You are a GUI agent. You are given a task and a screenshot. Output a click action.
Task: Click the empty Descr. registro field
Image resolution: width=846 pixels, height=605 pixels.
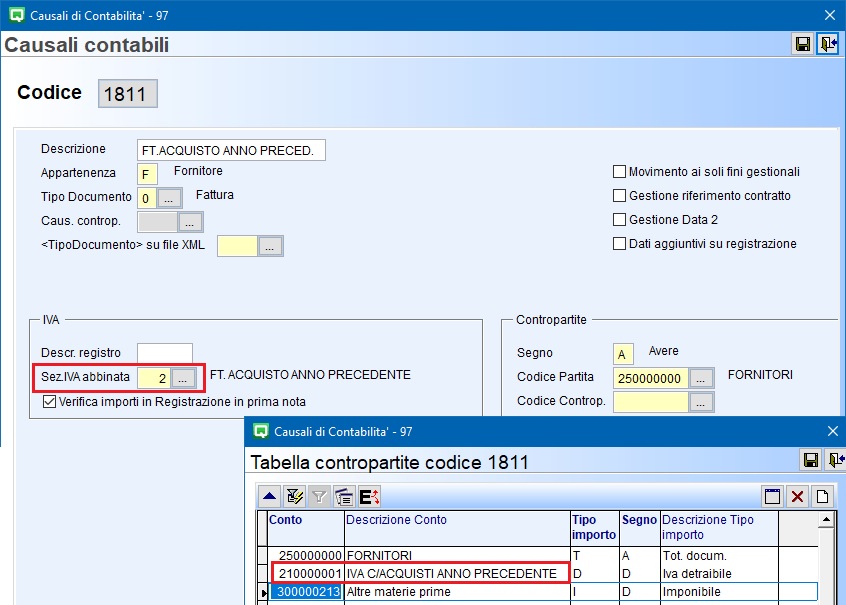click(165, 354)
